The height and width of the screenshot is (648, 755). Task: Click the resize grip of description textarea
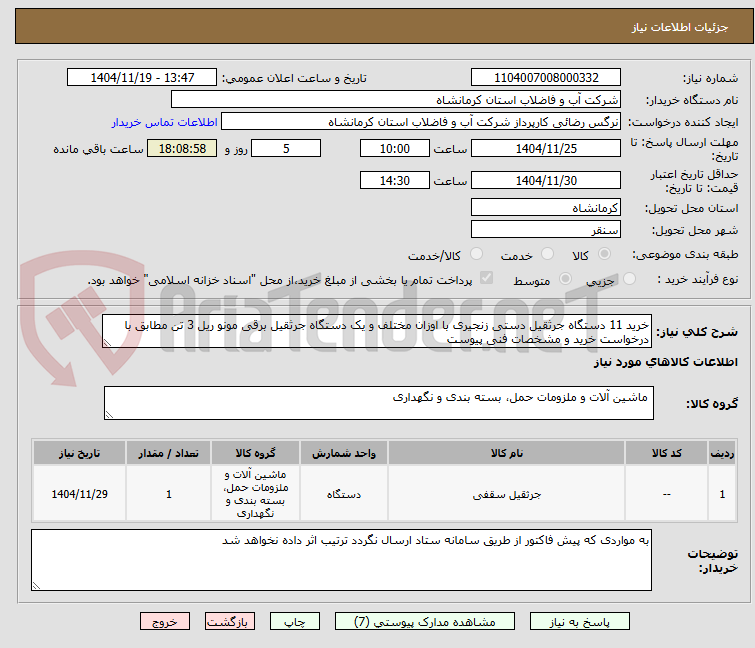(x=107, y=343)
